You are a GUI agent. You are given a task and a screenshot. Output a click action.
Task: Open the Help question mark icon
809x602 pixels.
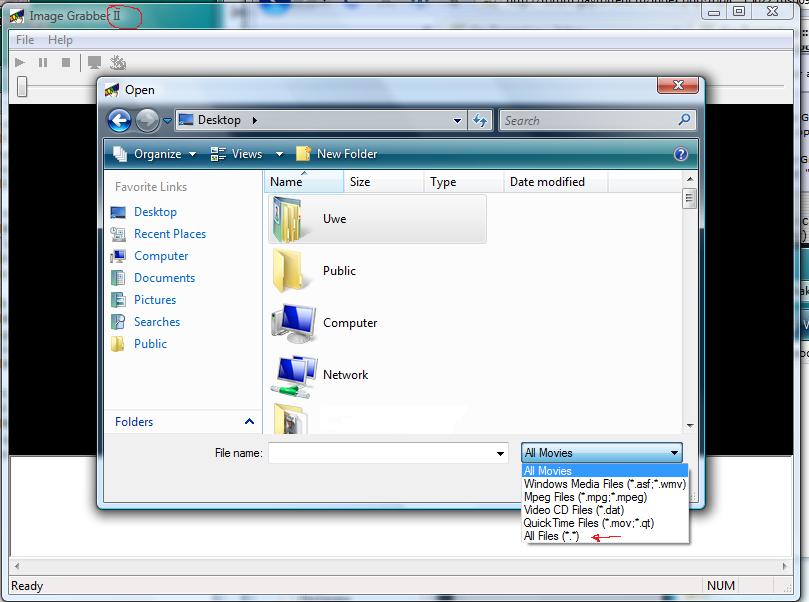(x=681, y=154)
